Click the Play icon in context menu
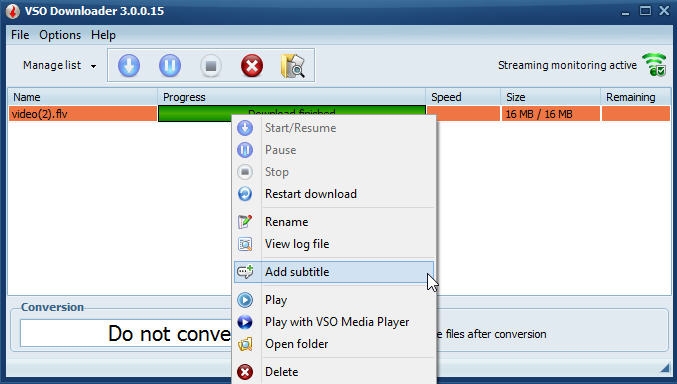This screenshot has width=677, height=384. [x=245, y=300]
